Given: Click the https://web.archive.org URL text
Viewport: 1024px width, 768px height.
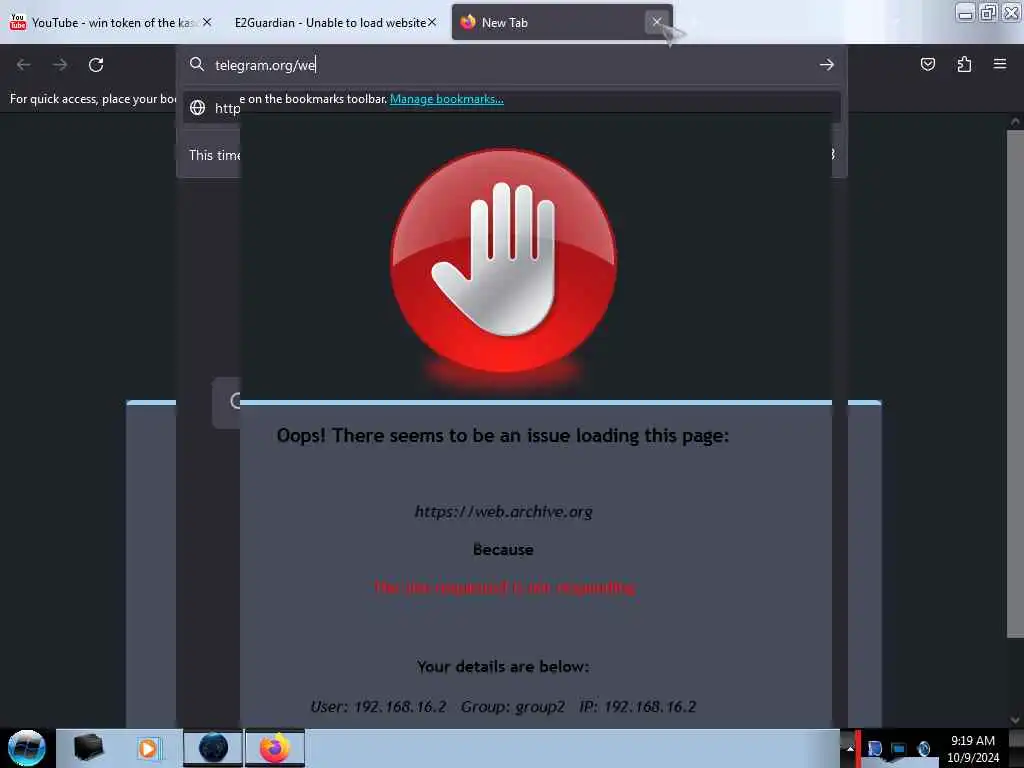Looking at the screenshot, I should [504, 511].
